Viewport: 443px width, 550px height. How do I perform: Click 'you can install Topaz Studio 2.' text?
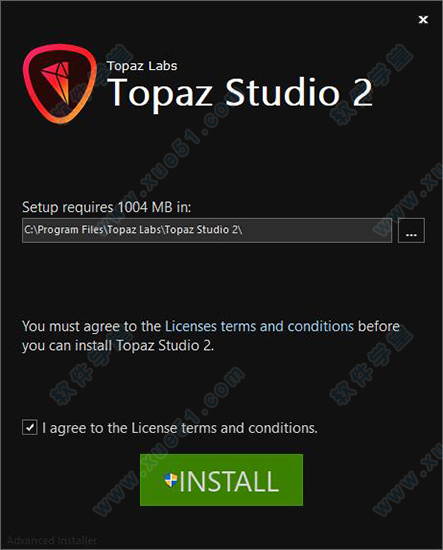coord(118,346)
